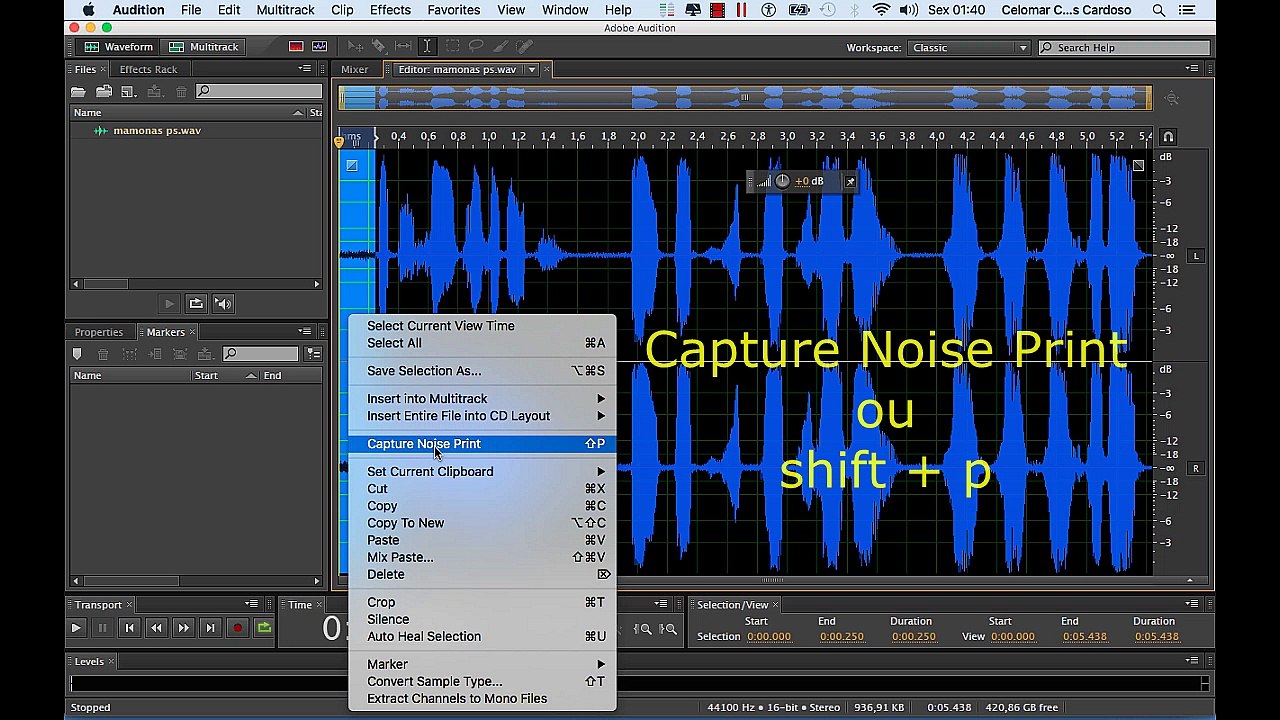This screenshot has height=720, width=1280.
Task: Show the spectral pitch display
Action: click(x=319, y=47)
